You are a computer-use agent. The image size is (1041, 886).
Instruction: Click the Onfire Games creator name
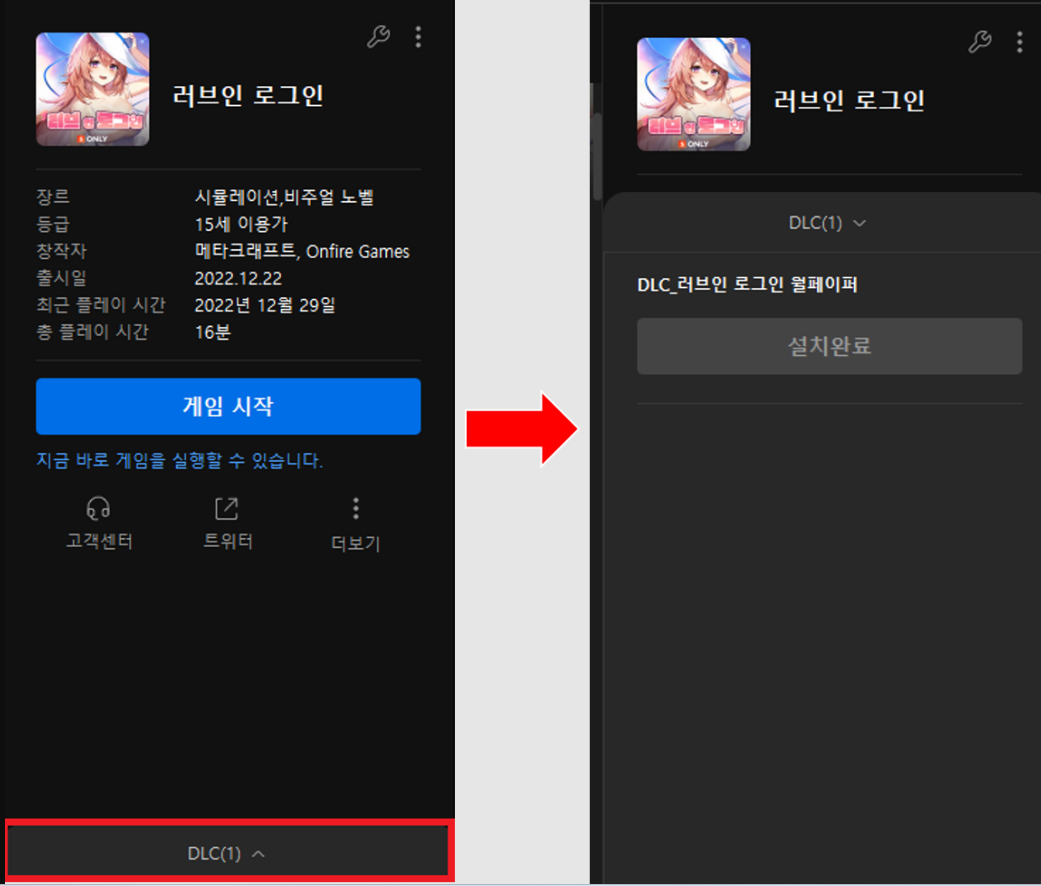pos(357,251)
